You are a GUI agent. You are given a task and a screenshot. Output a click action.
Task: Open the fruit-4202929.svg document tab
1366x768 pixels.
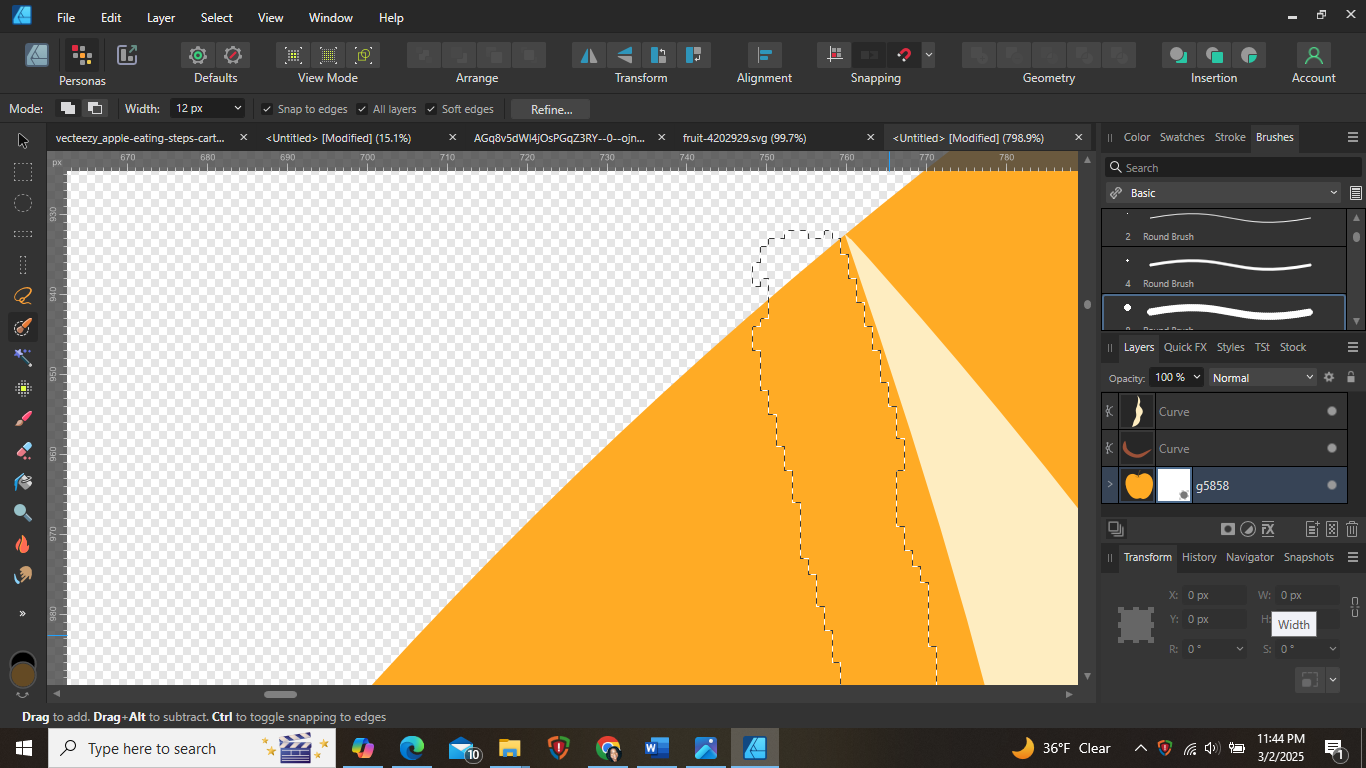[744, 138]
